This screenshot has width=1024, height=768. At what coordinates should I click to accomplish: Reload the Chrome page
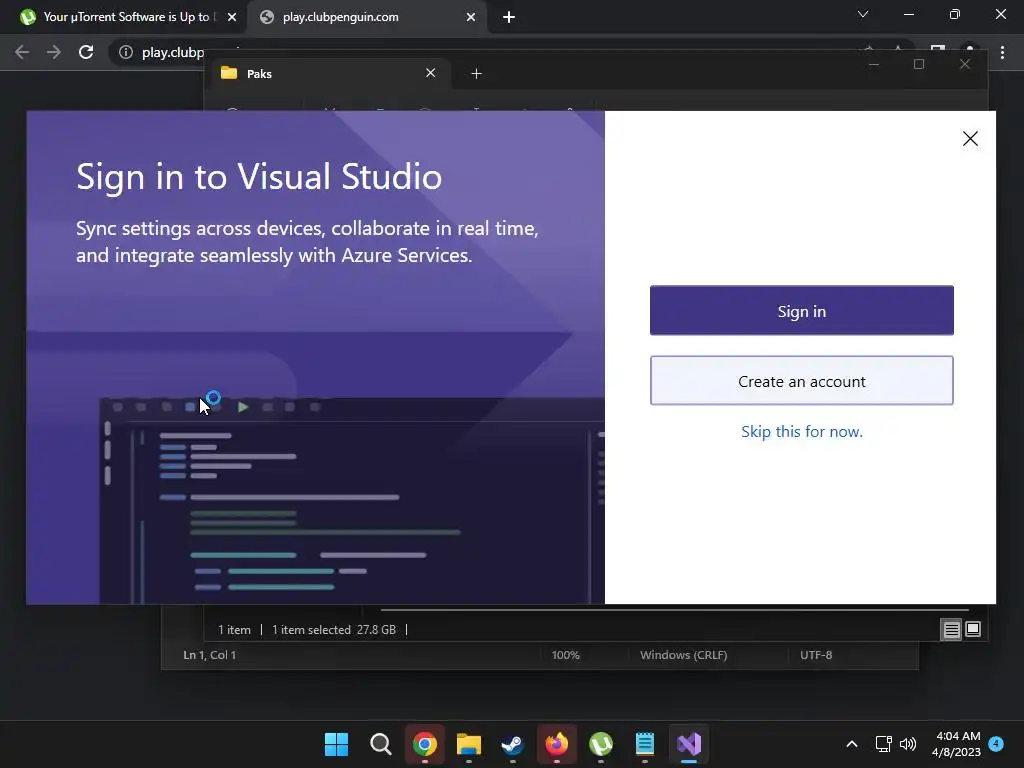click(x=86, y=52)
